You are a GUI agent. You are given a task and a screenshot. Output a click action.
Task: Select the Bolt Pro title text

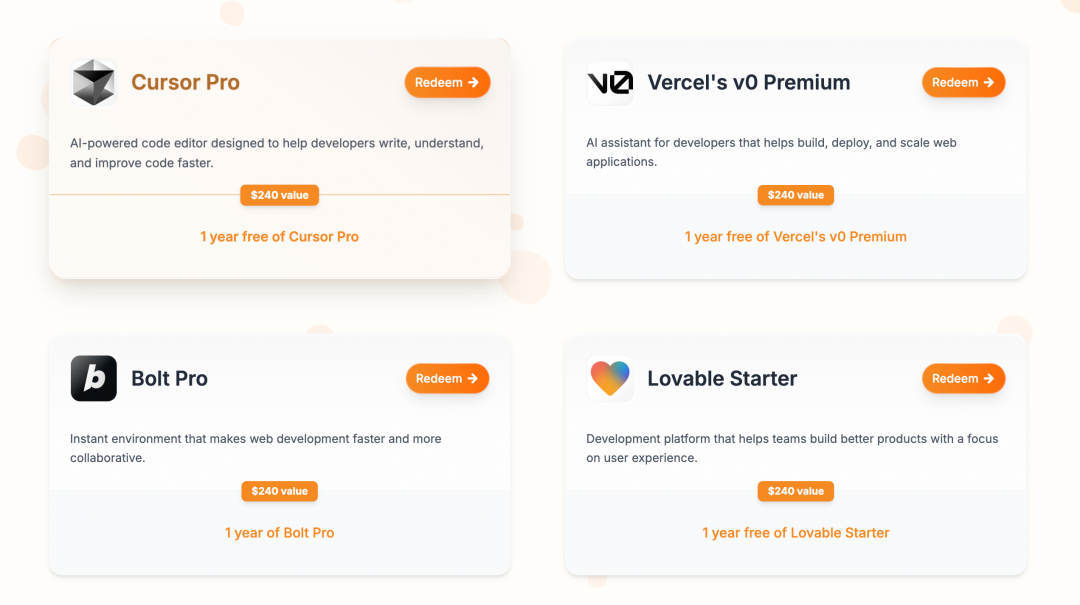tap(169, 378)
